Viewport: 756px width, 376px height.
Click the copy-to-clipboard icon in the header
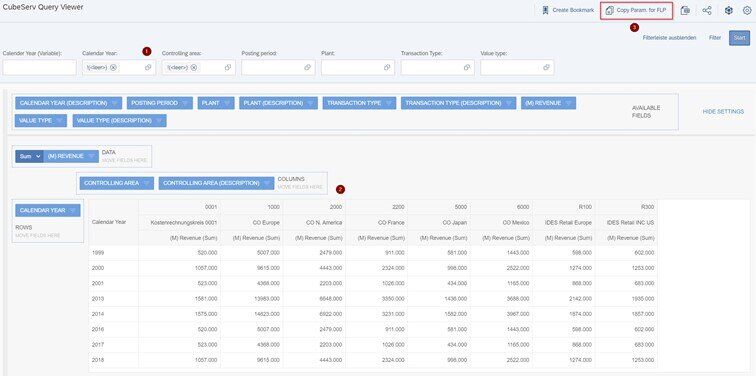click(685, 10)
